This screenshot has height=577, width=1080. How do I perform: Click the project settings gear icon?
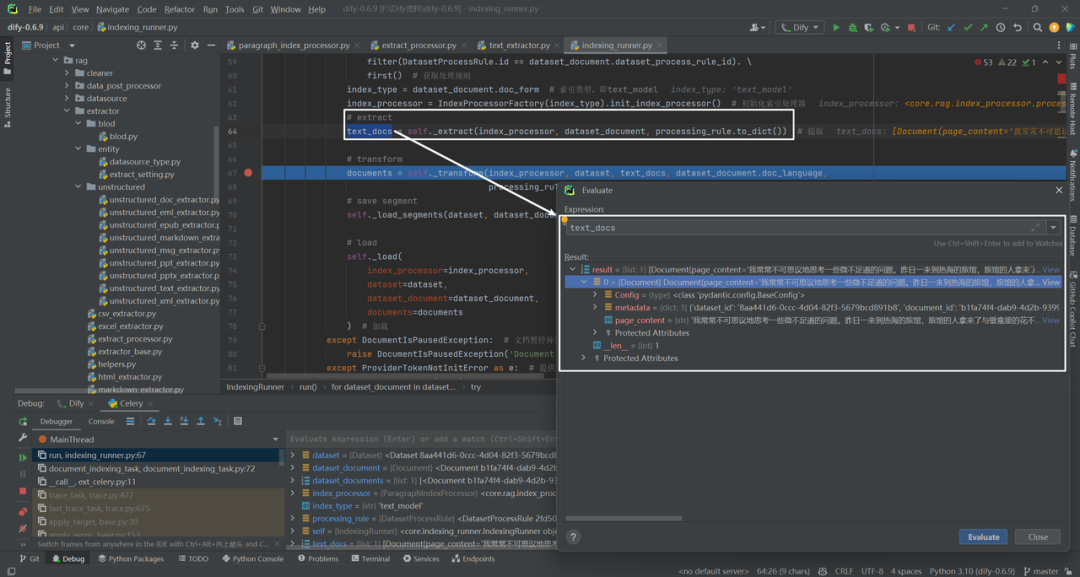click(x=194, y=45)
